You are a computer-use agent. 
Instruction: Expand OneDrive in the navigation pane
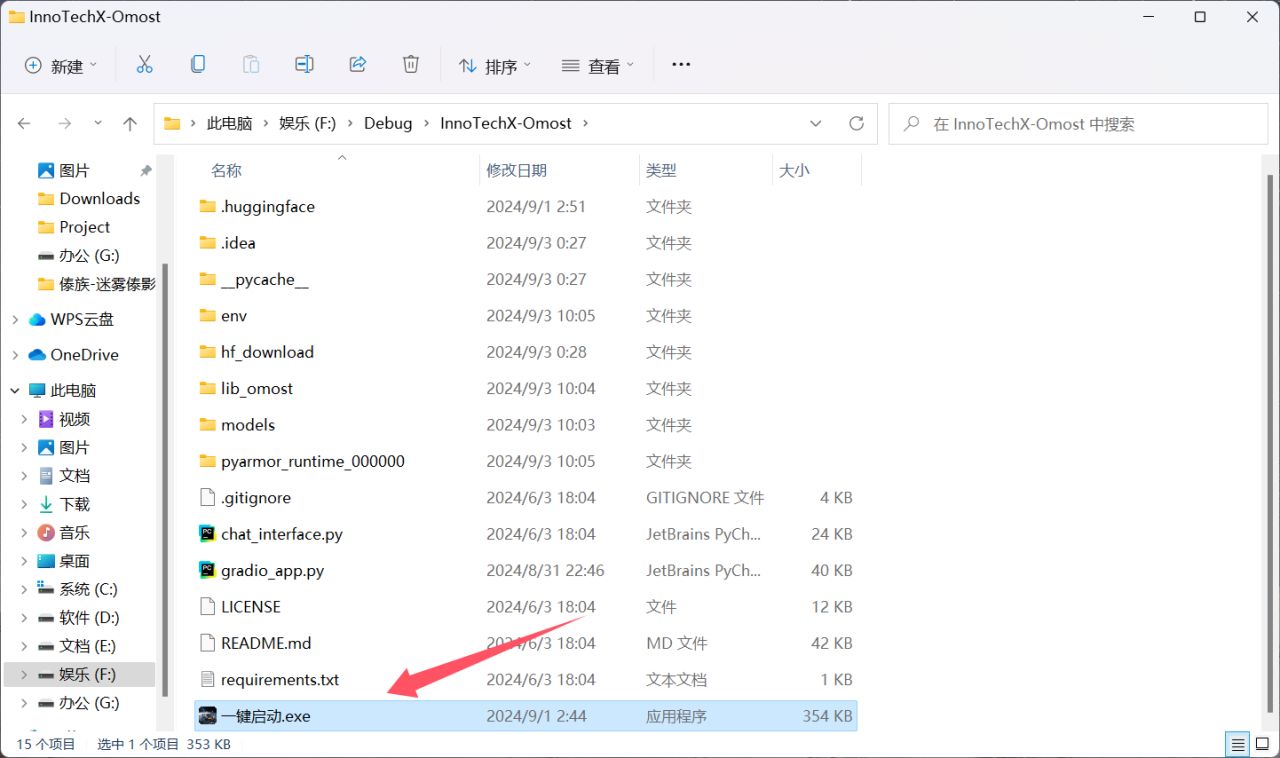pos(14,354)
